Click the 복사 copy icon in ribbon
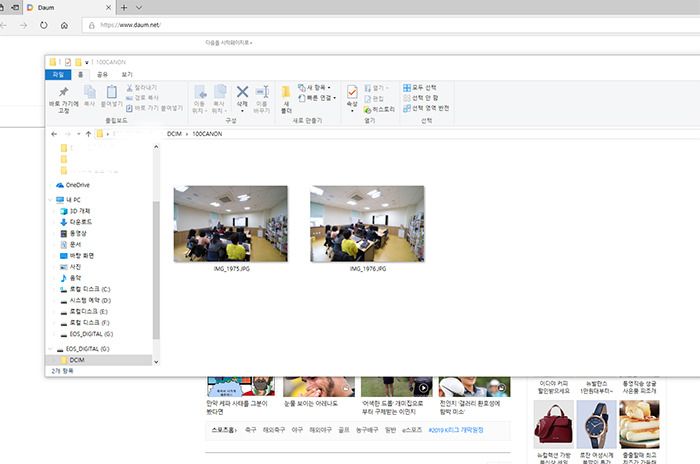 click(89, 92)
